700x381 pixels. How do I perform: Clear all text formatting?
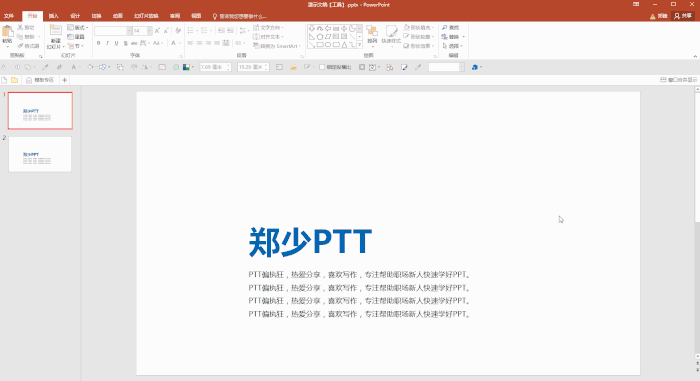[178, 31]
